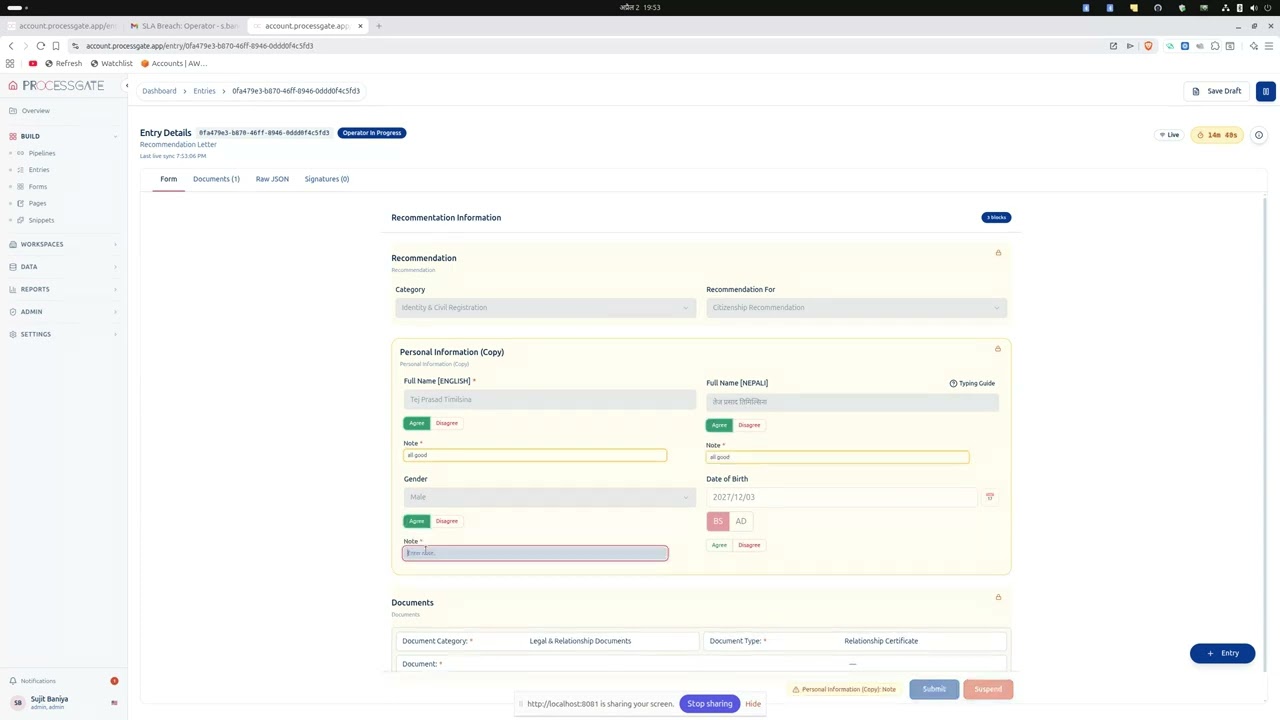The width and height of the screenshot is (1280, 720).
Task: Click the Submit button
Action: point(934,689)
